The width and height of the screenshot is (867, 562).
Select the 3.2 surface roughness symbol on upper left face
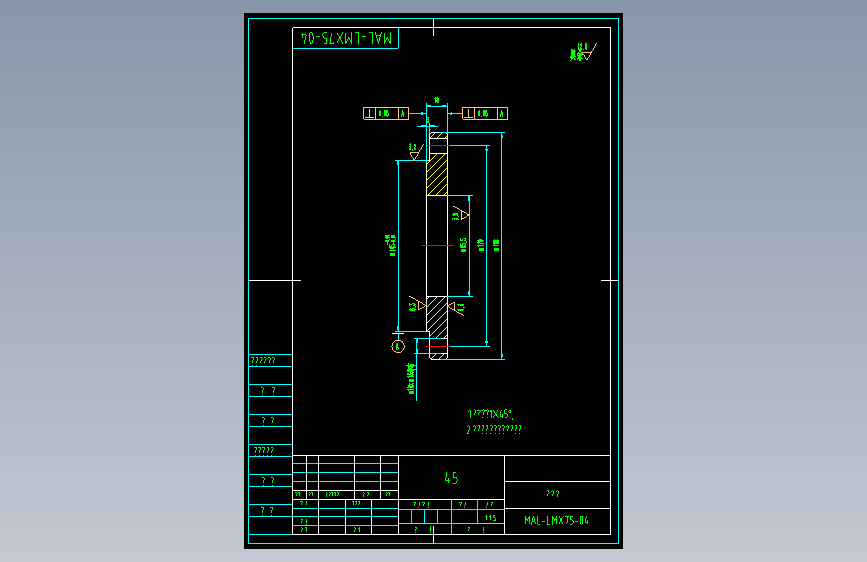(x=416, y=152)
